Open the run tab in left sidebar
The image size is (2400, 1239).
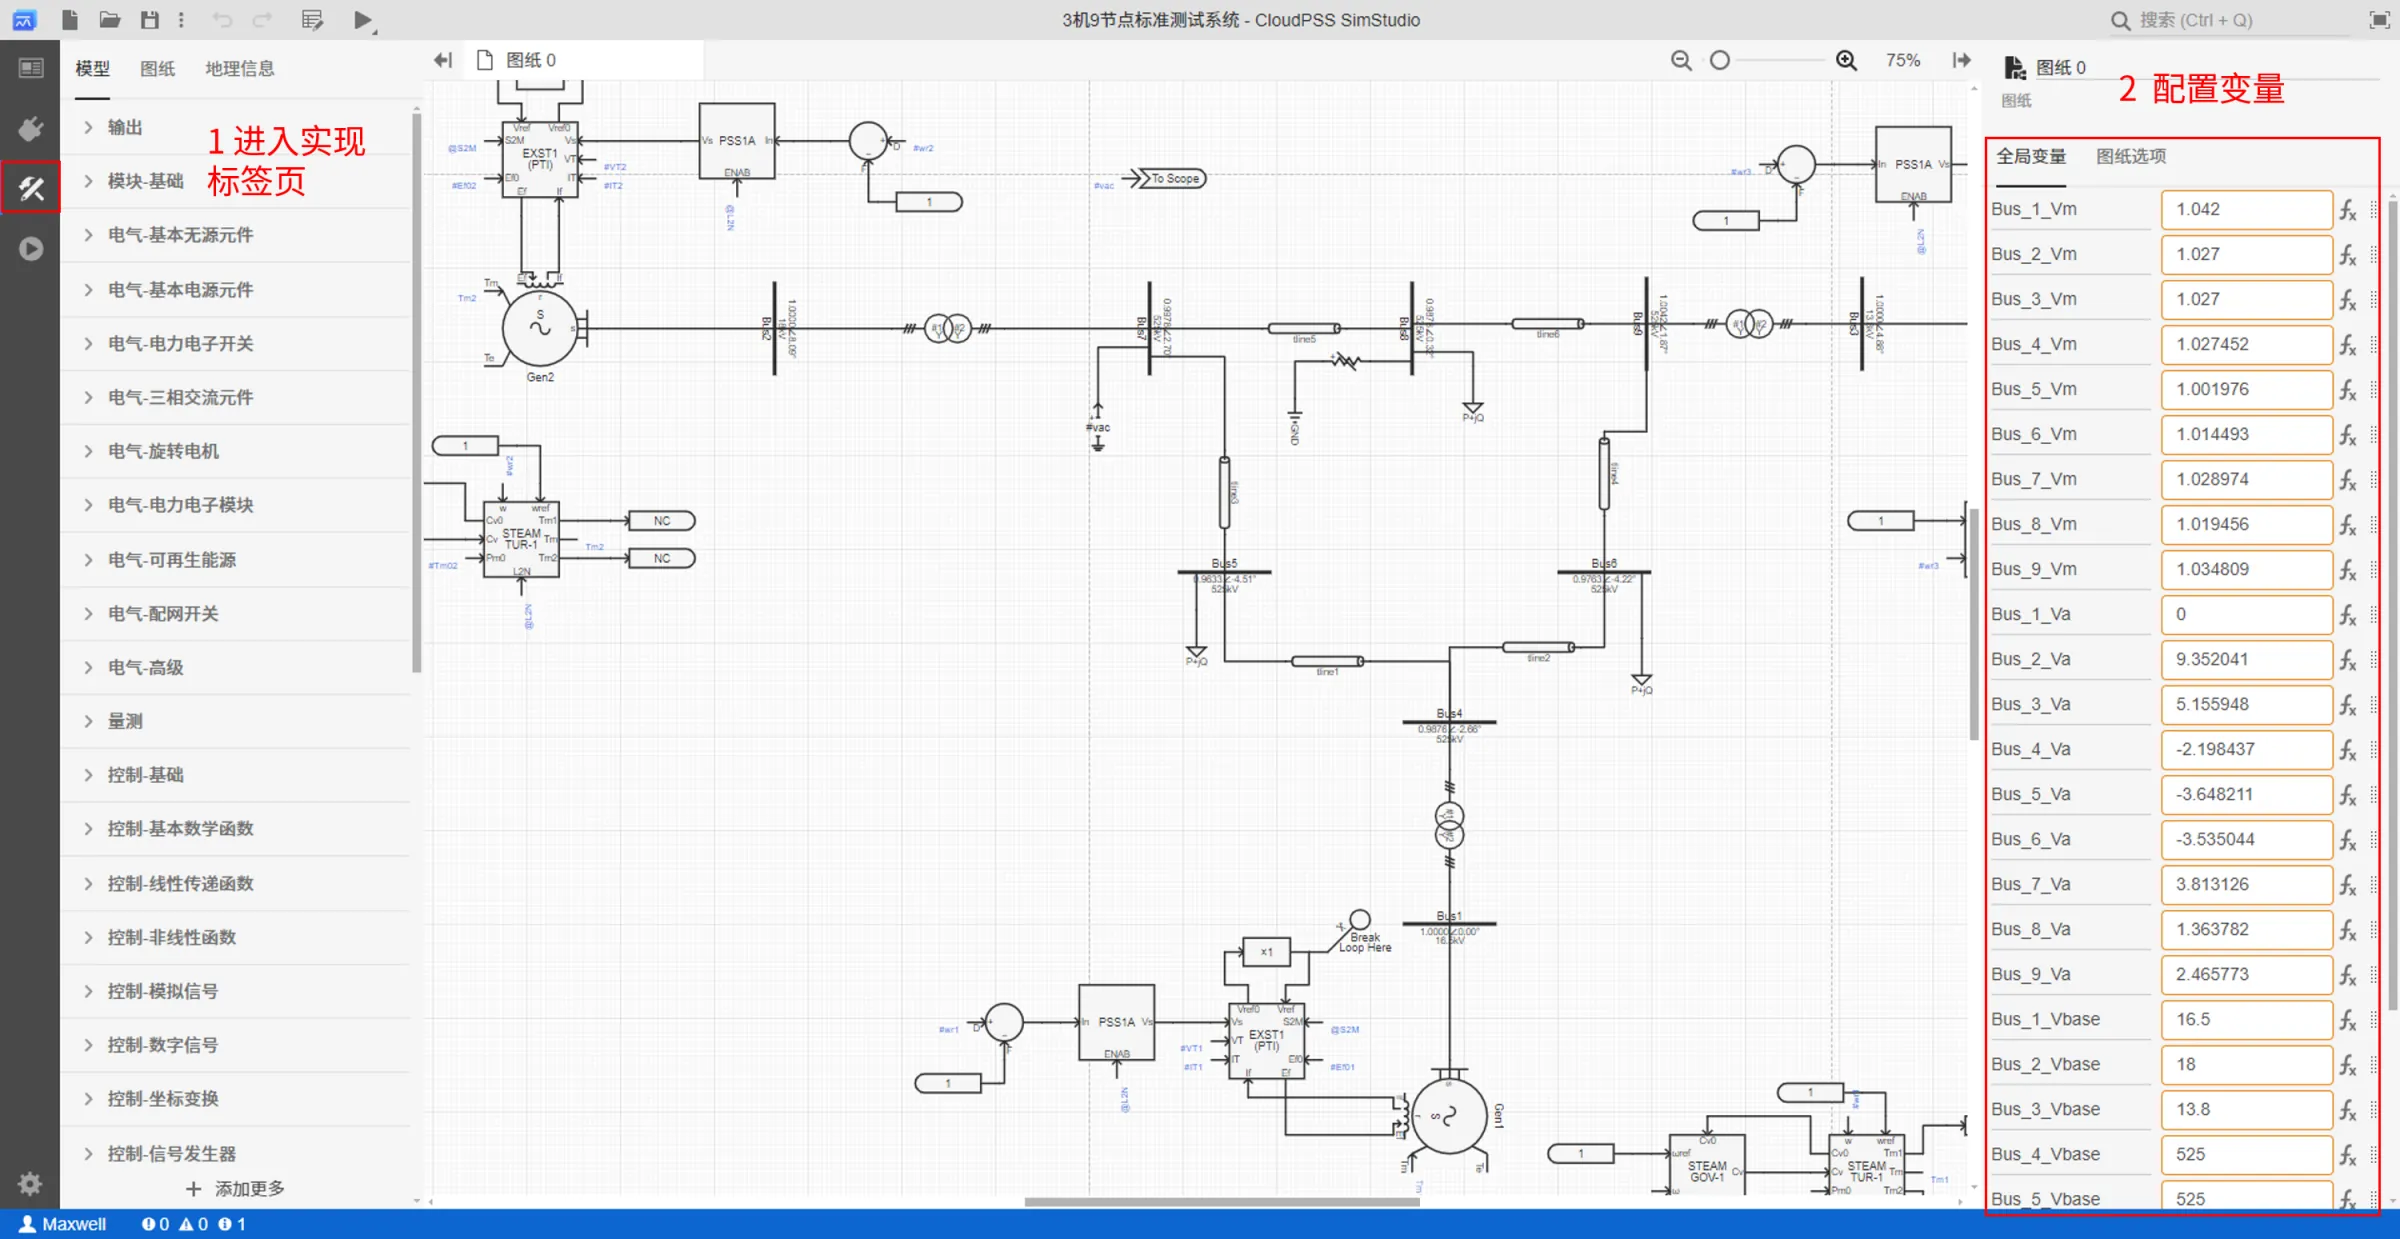tap(30, 248)
